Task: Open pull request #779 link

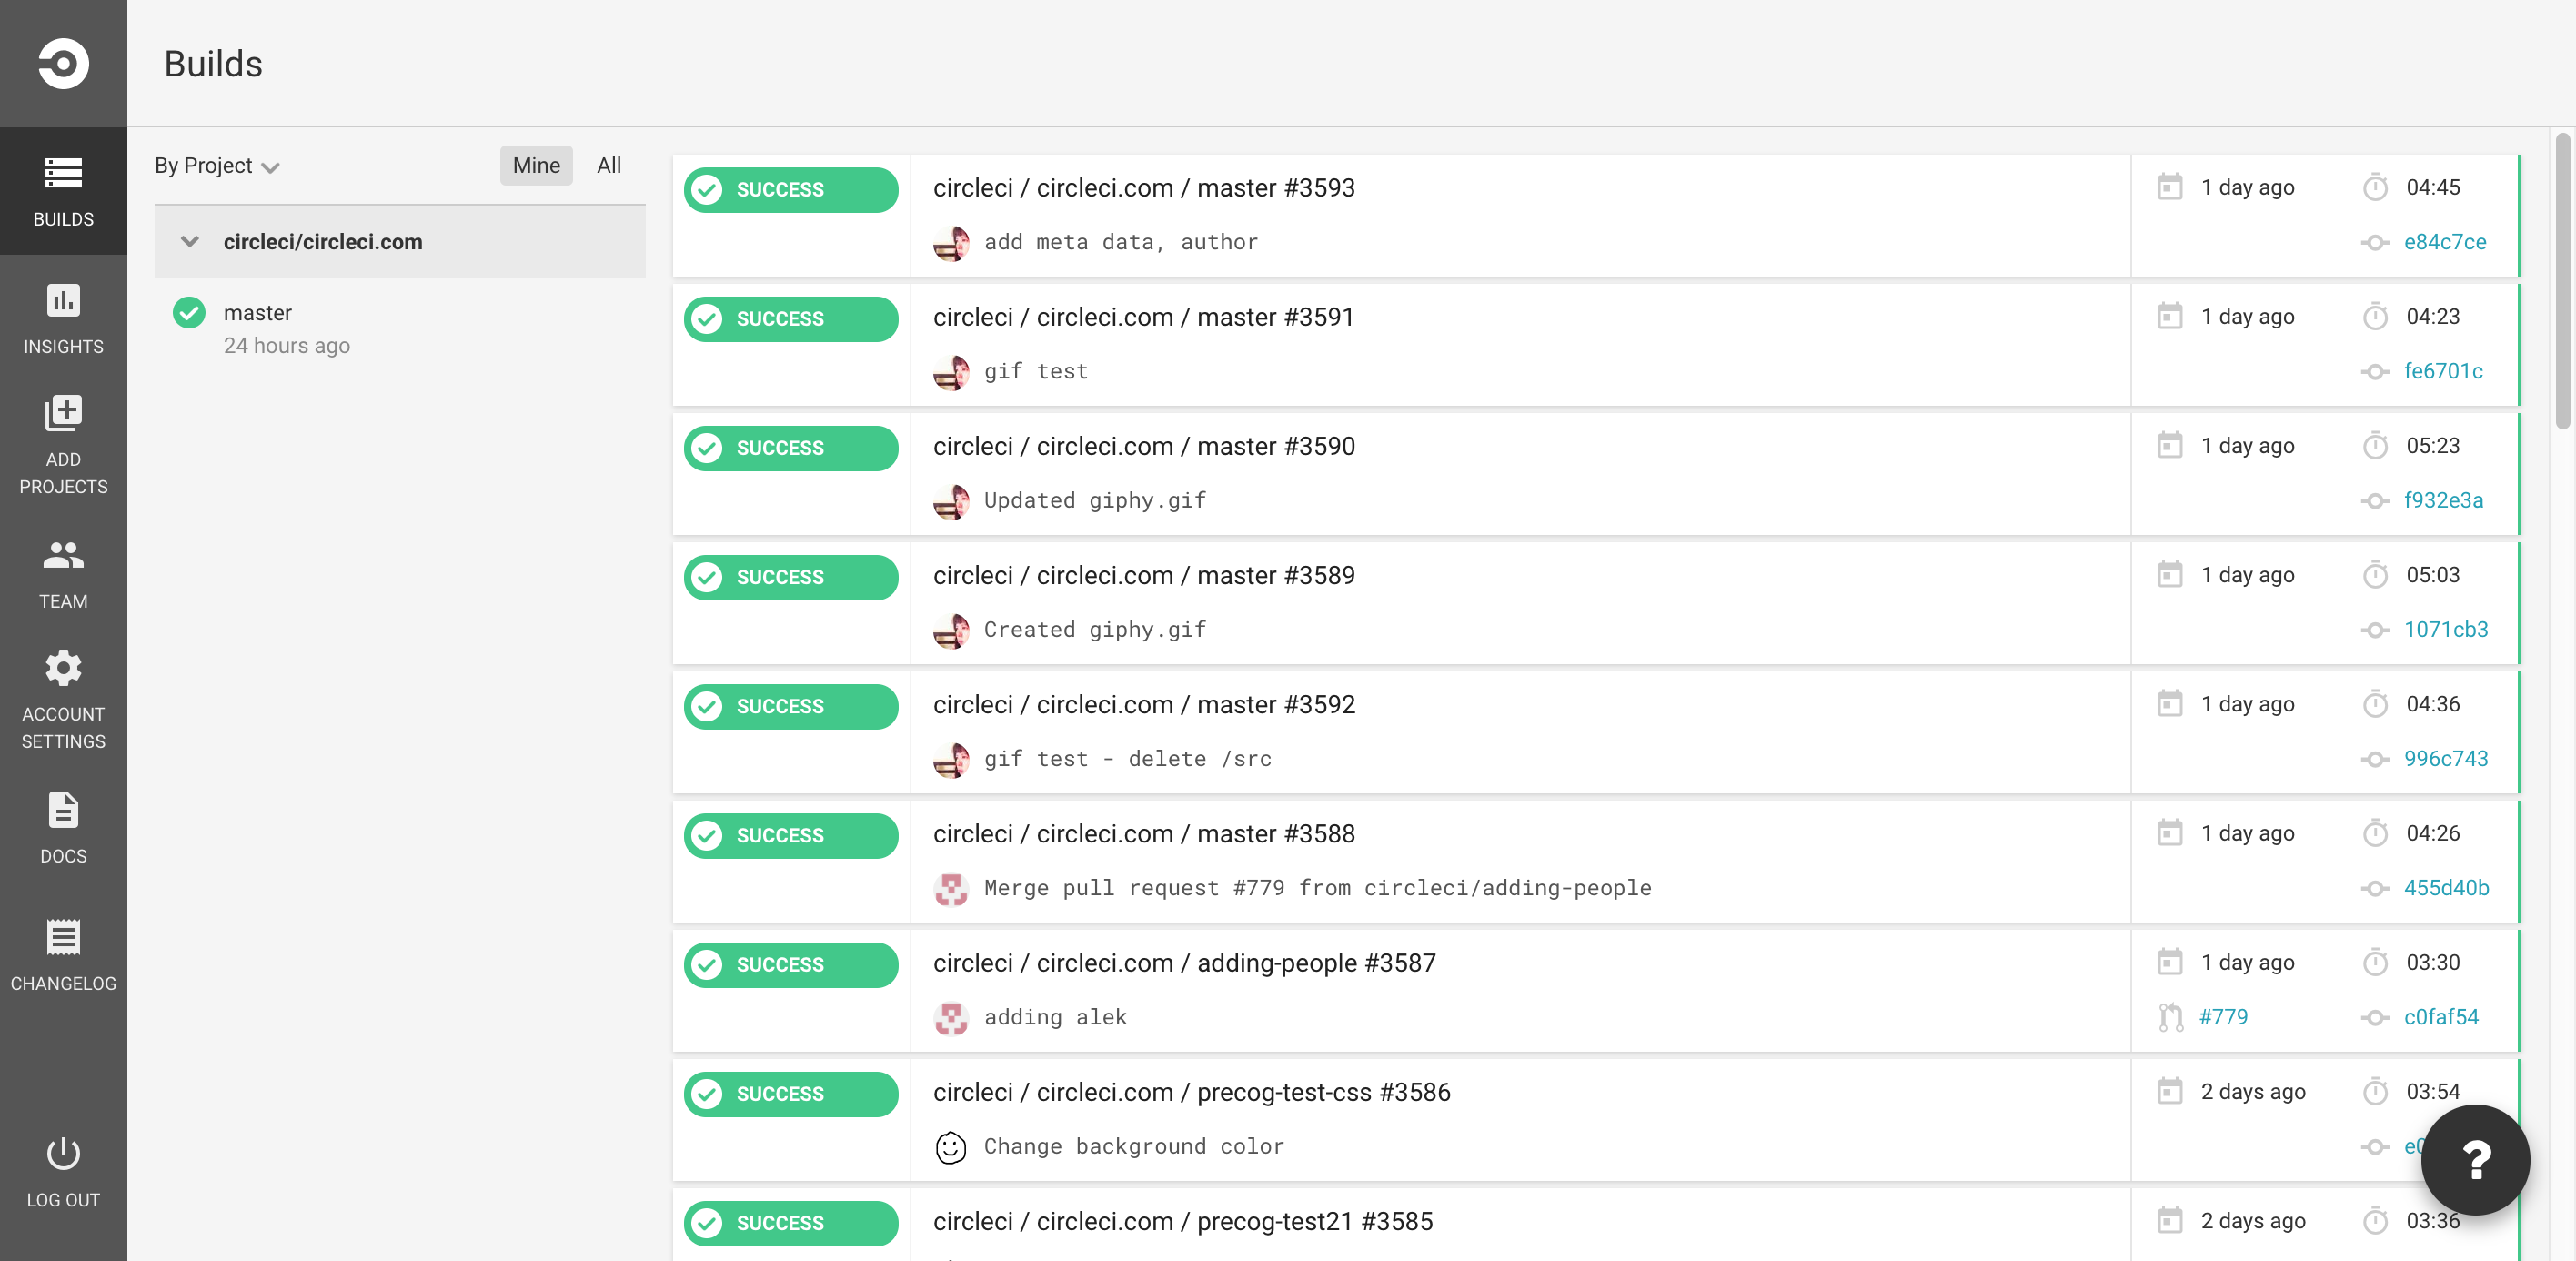Action: coord(2223,1017)
